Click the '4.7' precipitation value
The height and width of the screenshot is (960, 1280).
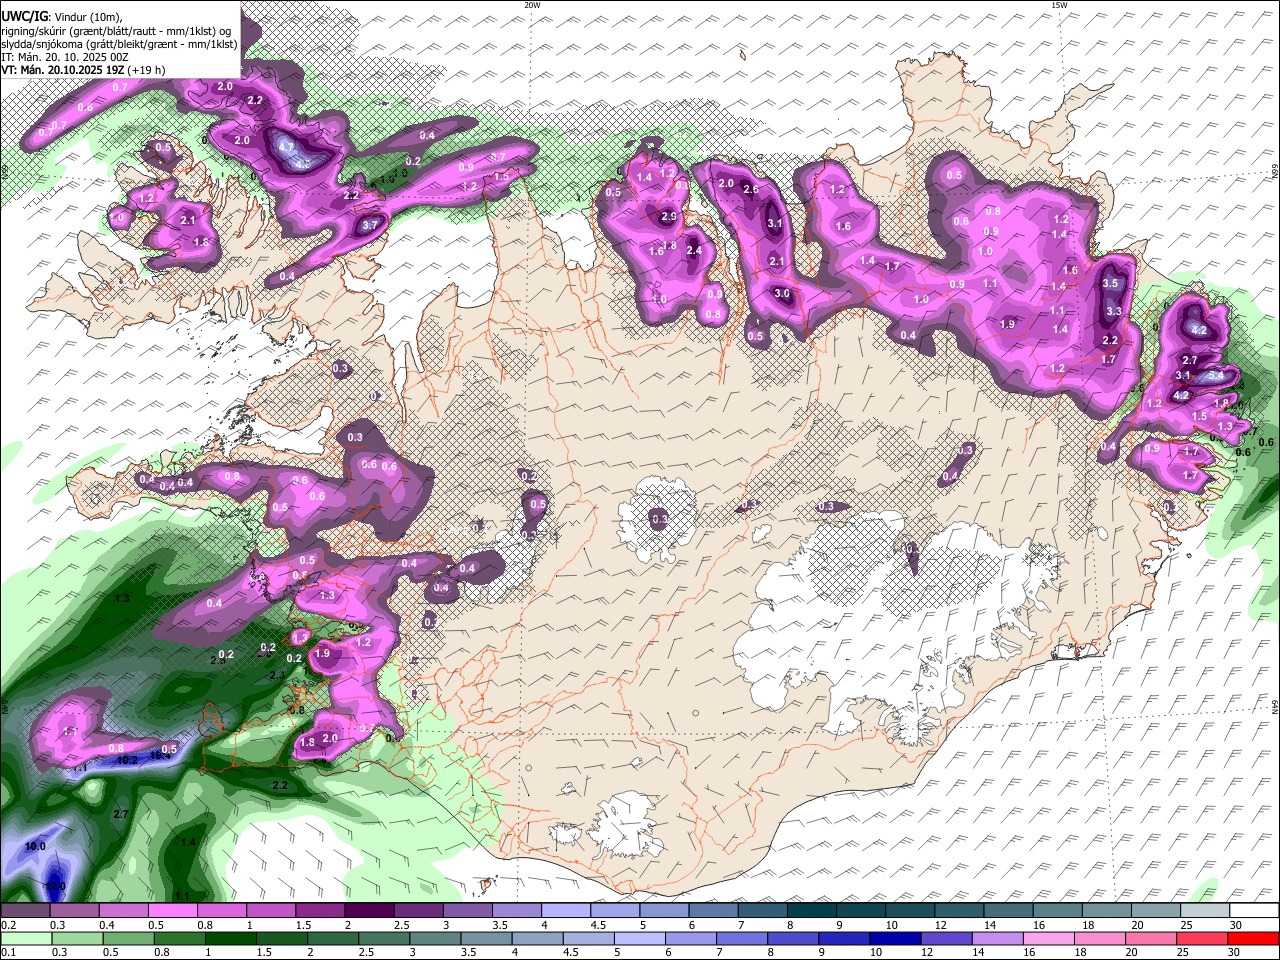click(x=286, y=148)
